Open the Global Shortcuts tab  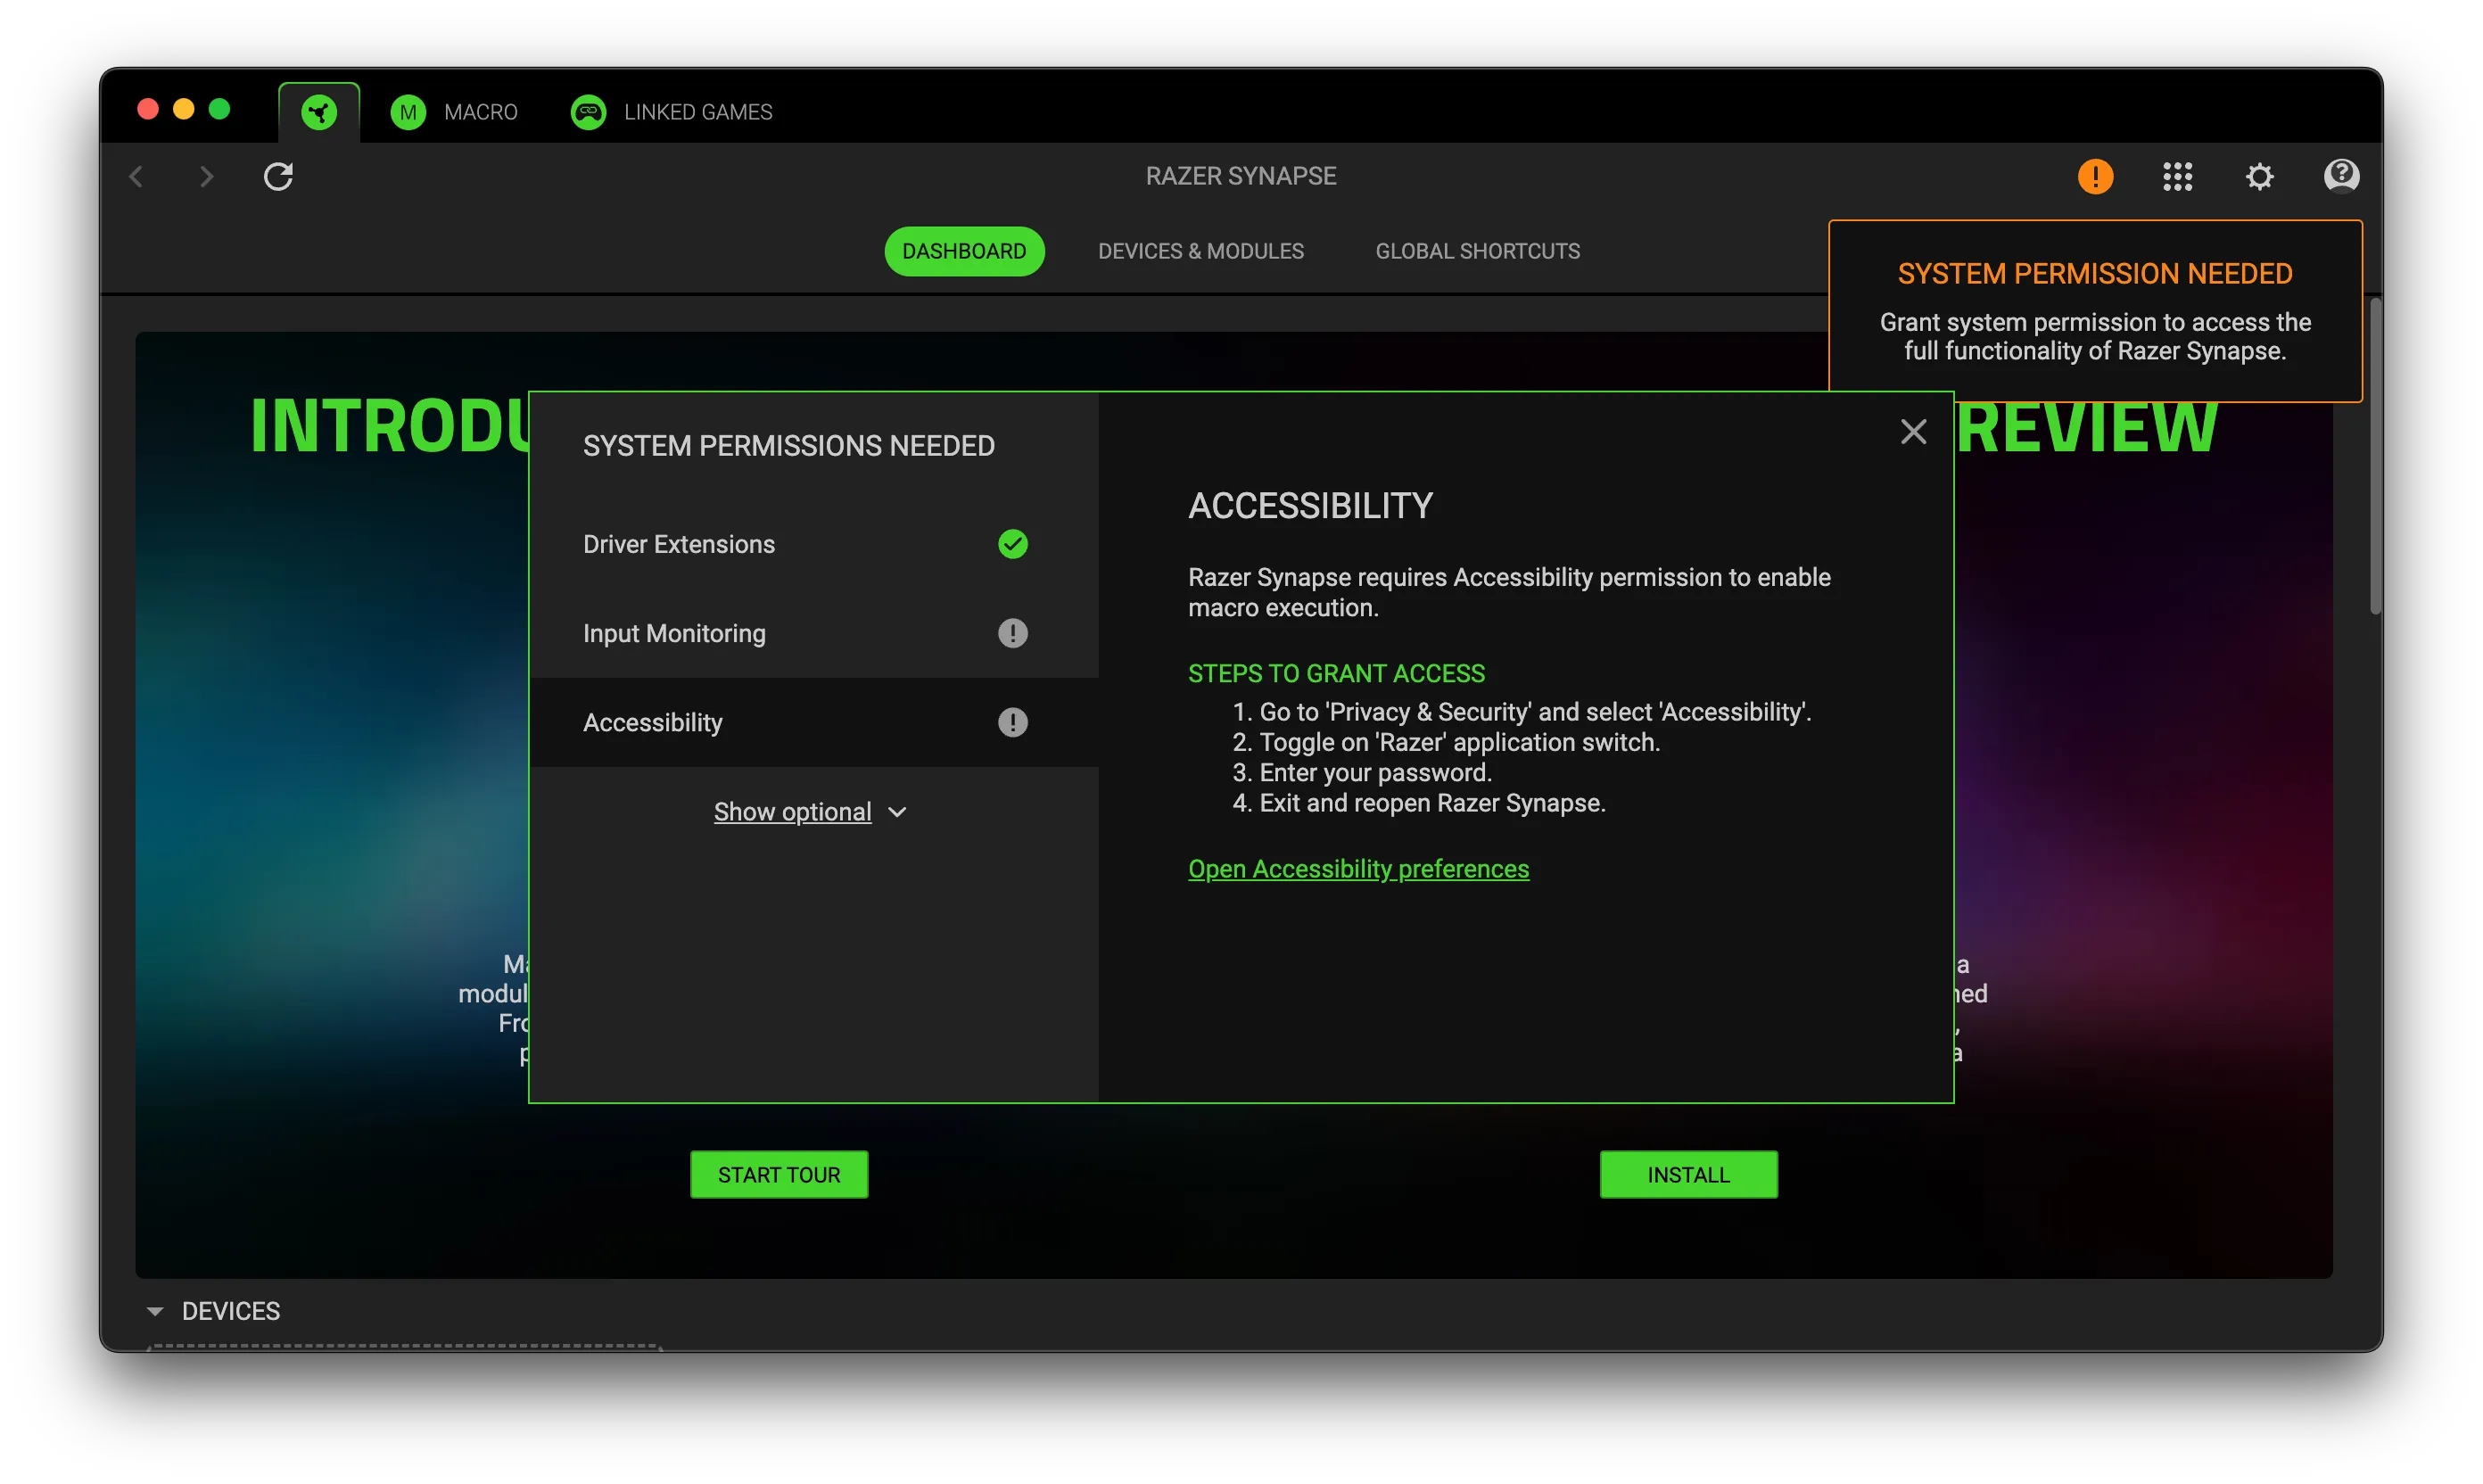click(x=1477, y=251)
